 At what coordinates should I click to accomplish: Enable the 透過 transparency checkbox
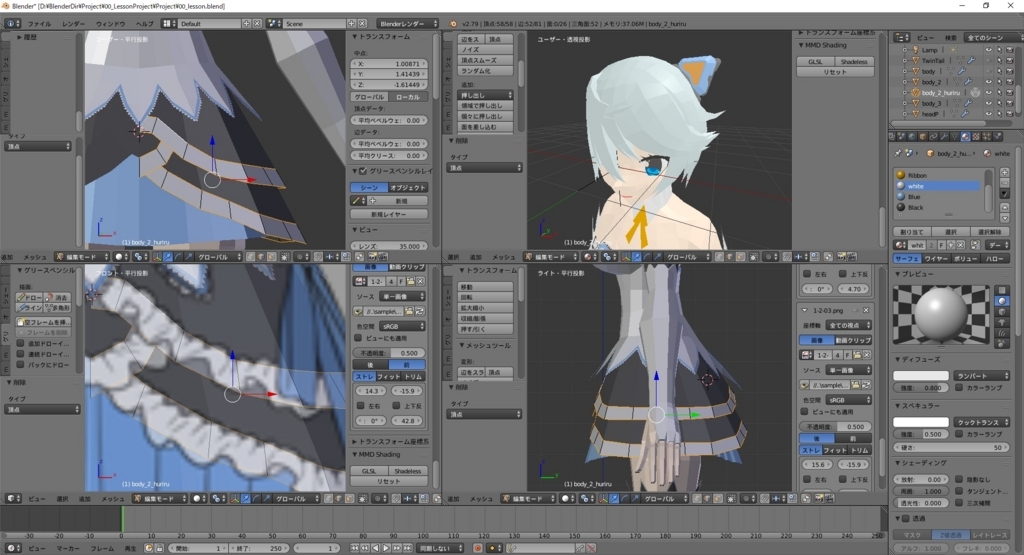(906, 518)
